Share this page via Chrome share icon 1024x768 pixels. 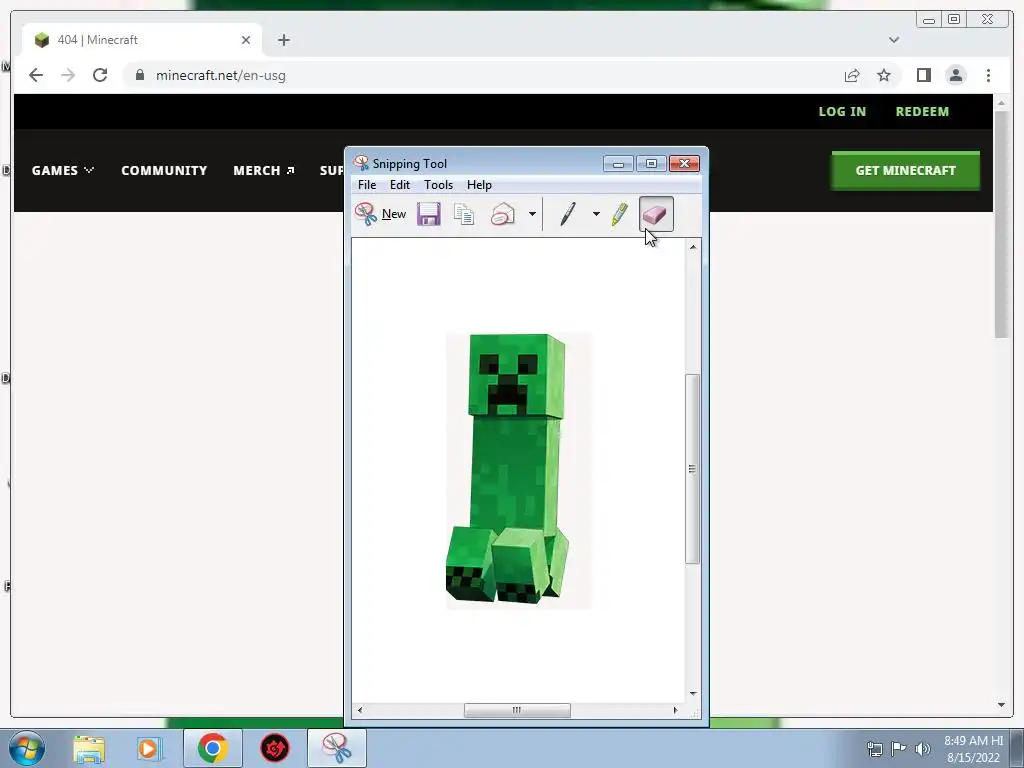click(852, 75)
